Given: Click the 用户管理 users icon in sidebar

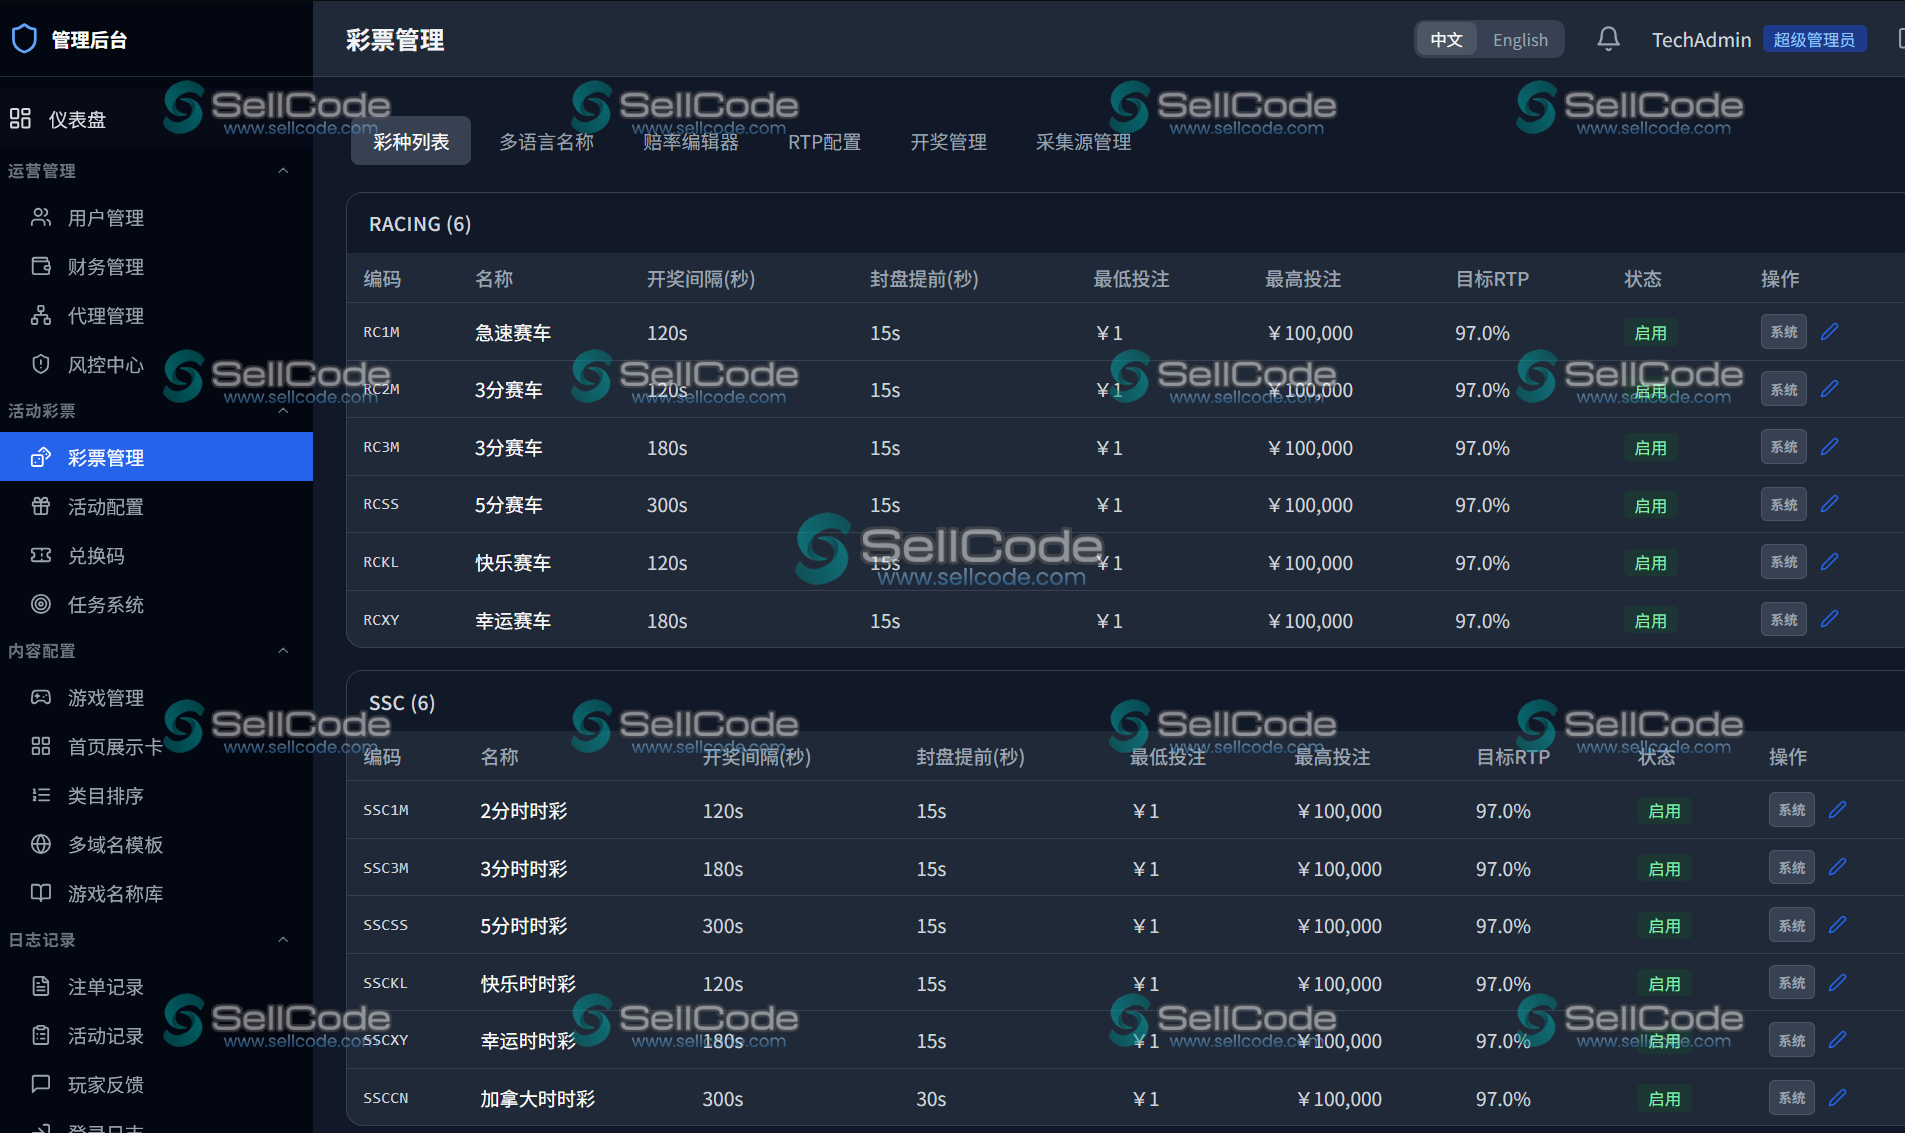Looking at the screenshot, I should [x=41, y=217].
